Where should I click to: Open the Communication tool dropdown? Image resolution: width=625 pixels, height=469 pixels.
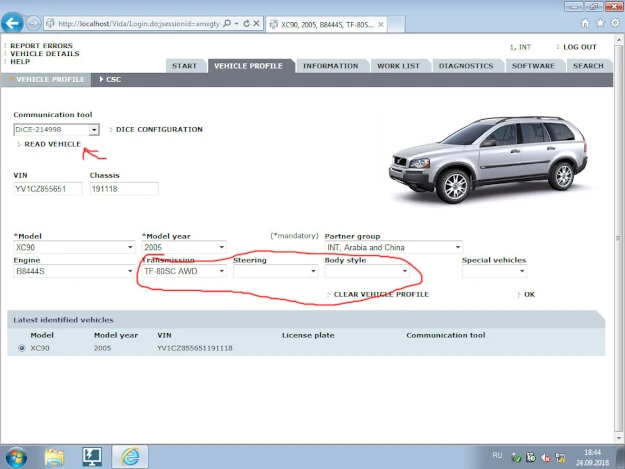pyautogui.click(x=94, y=129)
